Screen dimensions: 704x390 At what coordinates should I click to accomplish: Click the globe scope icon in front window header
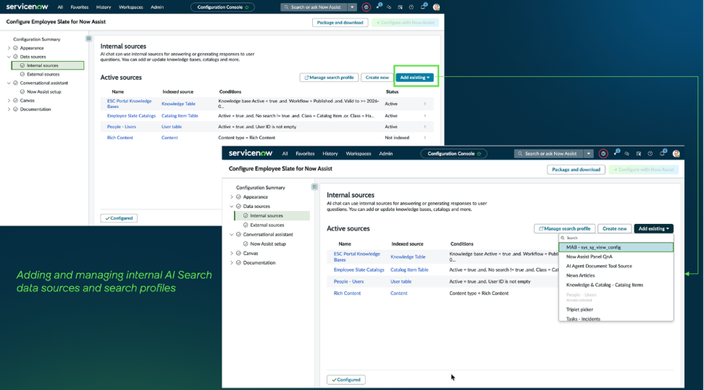pyautogui.click(x=603, y=153)
